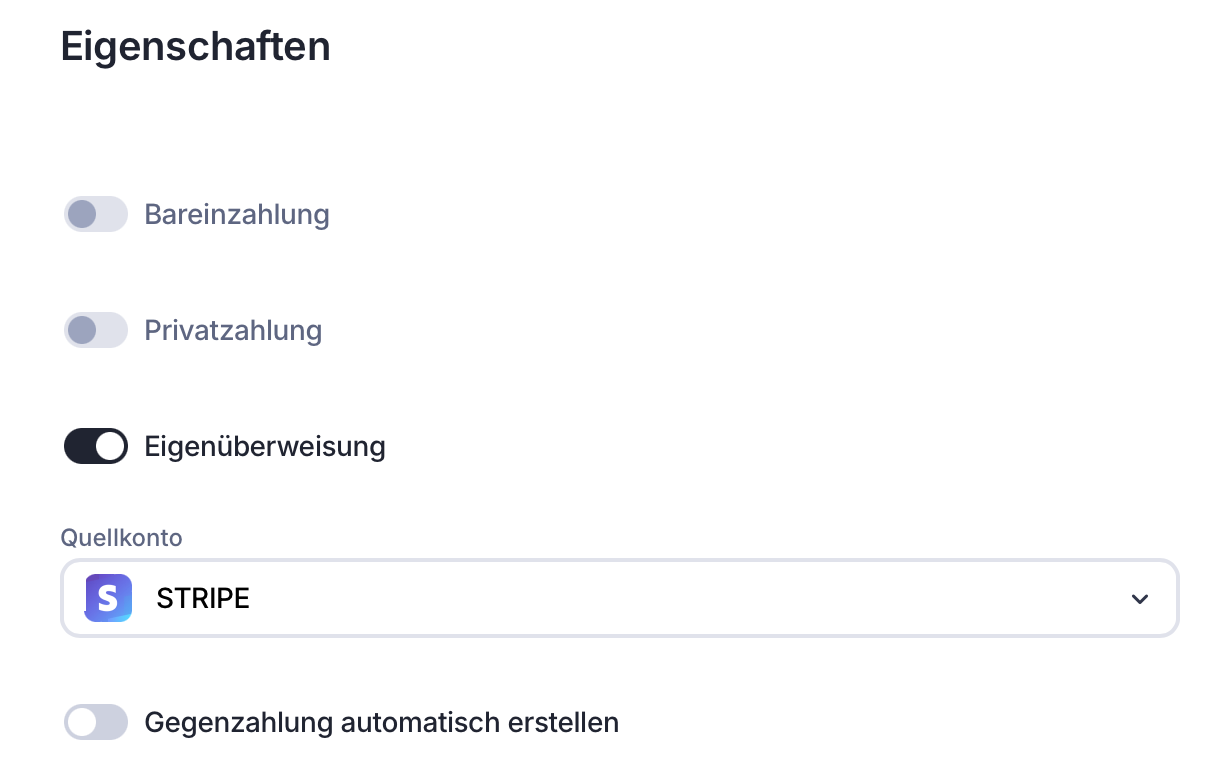Toggle Gegenzahlung automatisch erstellen on
Screen dimensions: 1224x772
click(96, 722)
